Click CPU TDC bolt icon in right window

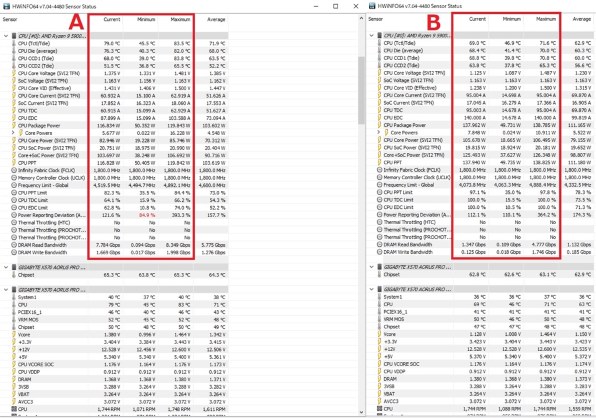(379, 110)
